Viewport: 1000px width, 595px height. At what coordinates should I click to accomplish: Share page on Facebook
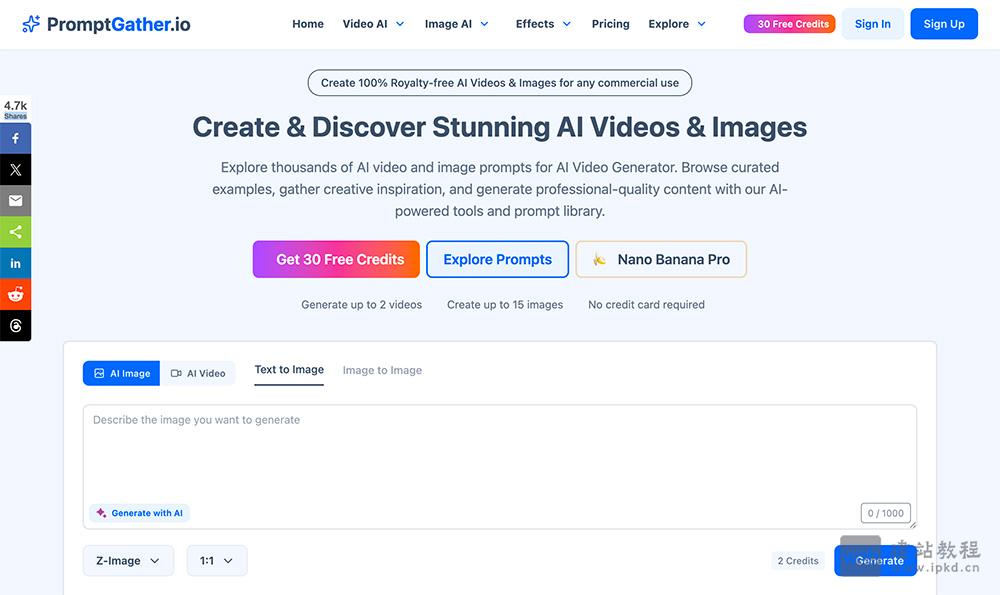(15, 139)
